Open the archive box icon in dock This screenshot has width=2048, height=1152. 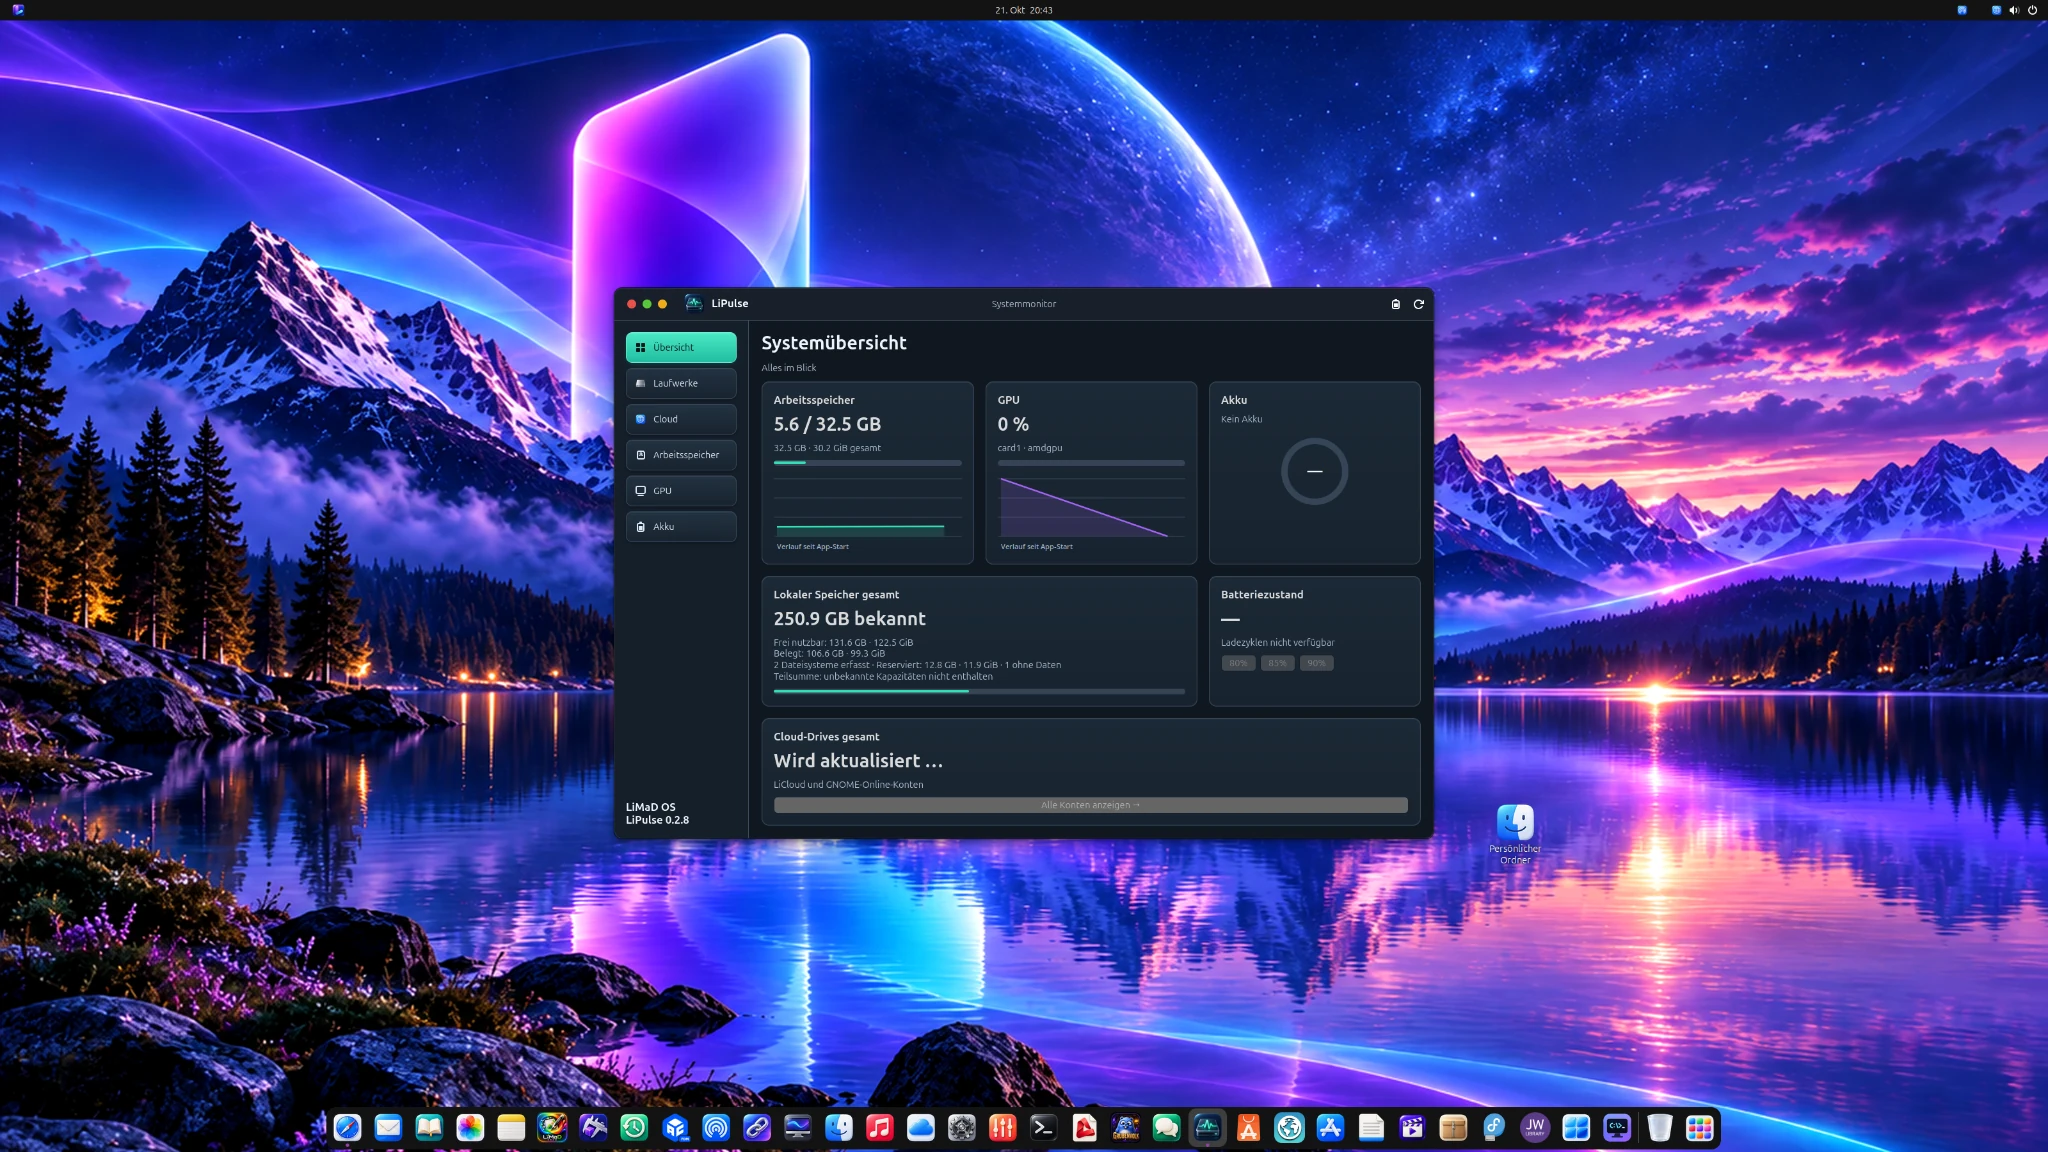tap(1453, 1128)
